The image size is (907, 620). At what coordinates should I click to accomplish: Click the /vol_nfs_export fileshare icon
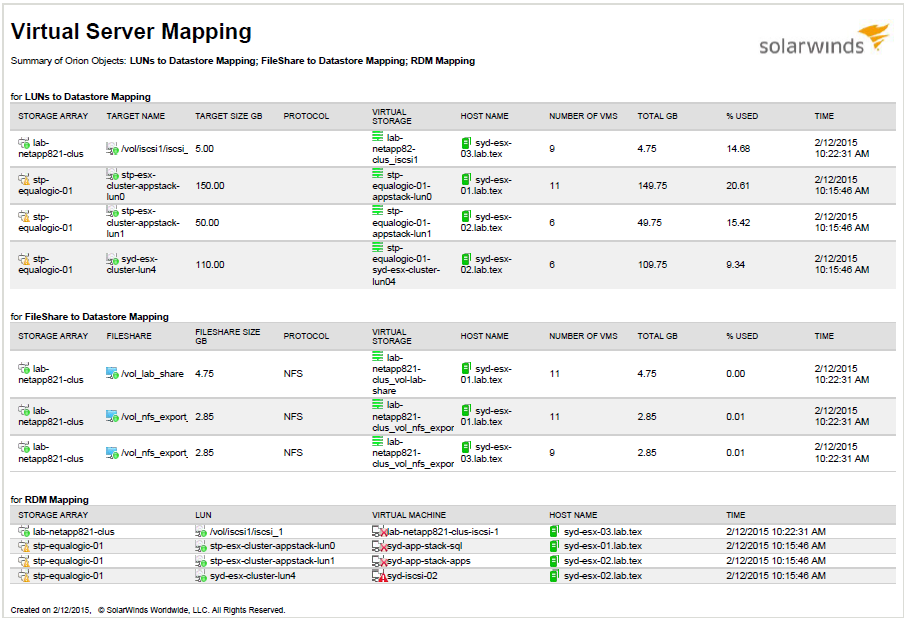(110, 414)
